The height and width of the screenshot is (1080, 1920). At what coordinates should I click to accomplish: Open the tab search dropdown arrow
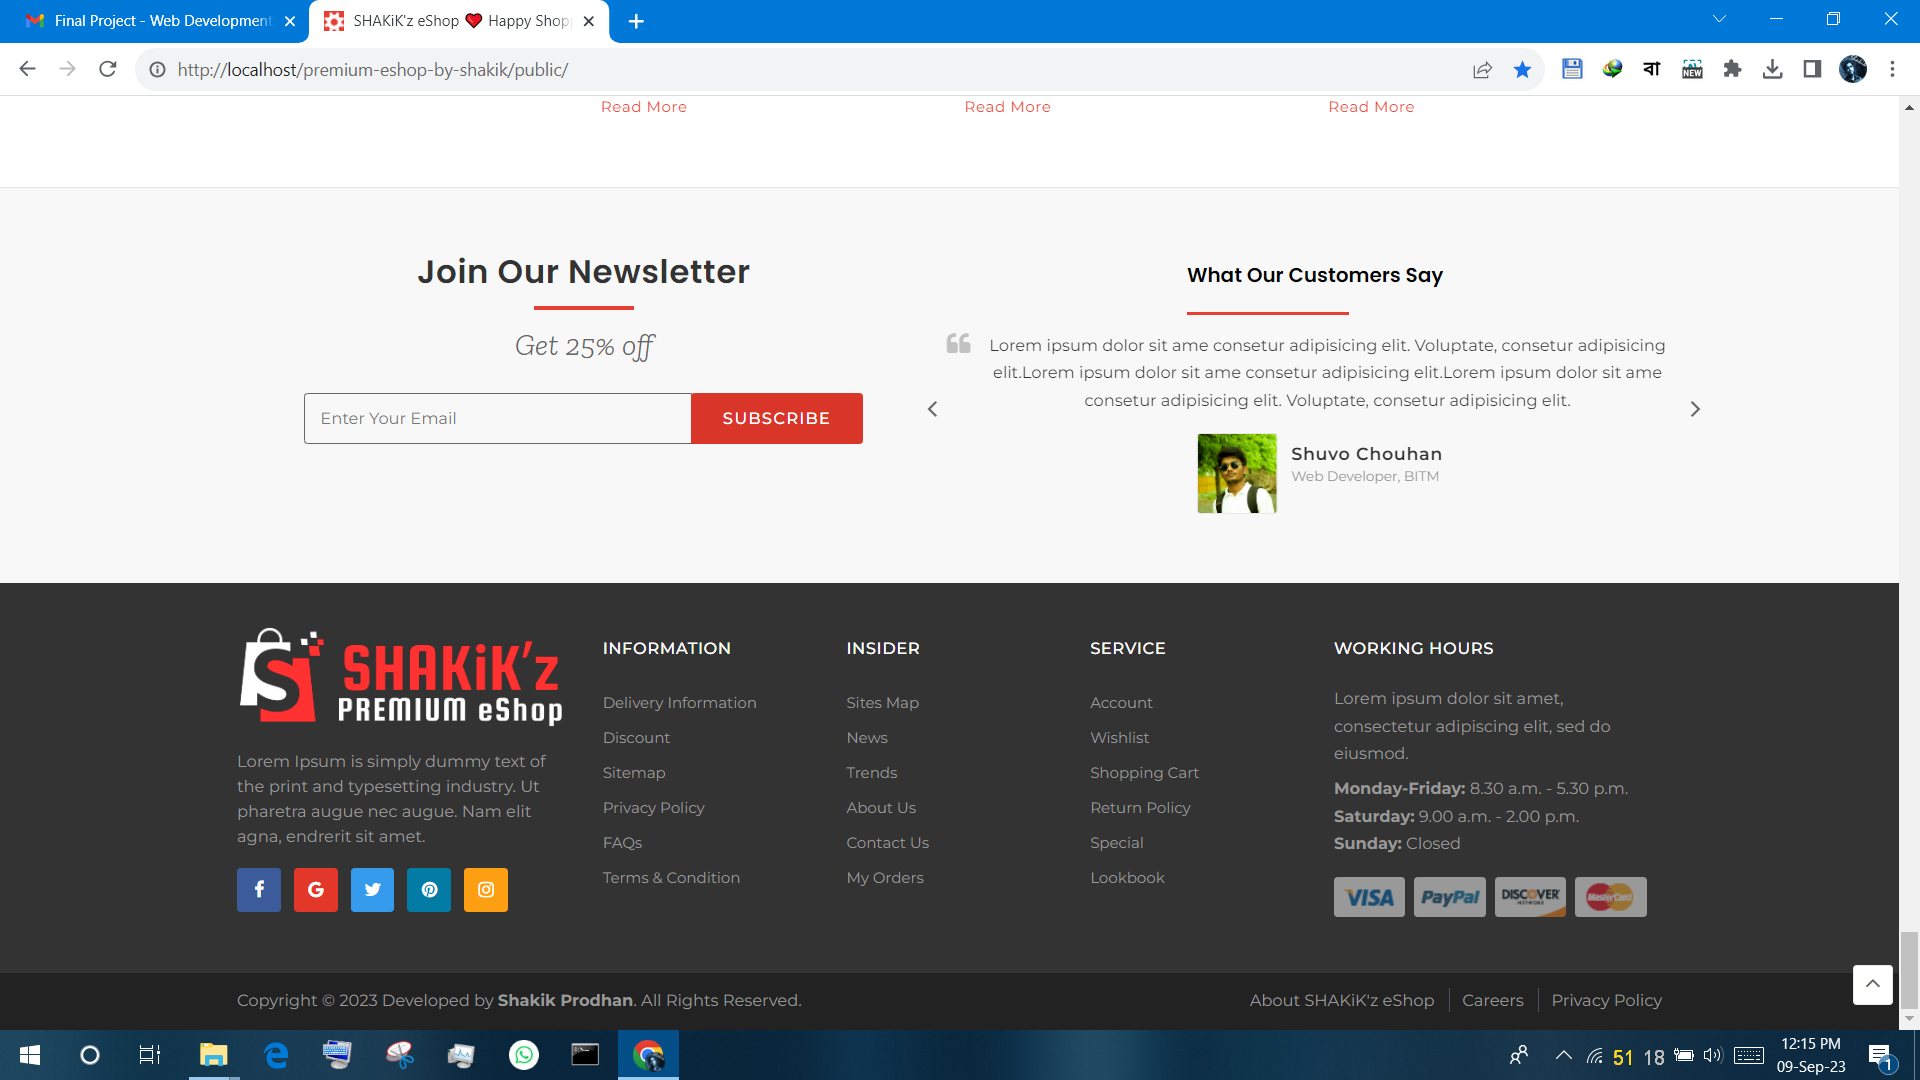[x=1719, y=19]
